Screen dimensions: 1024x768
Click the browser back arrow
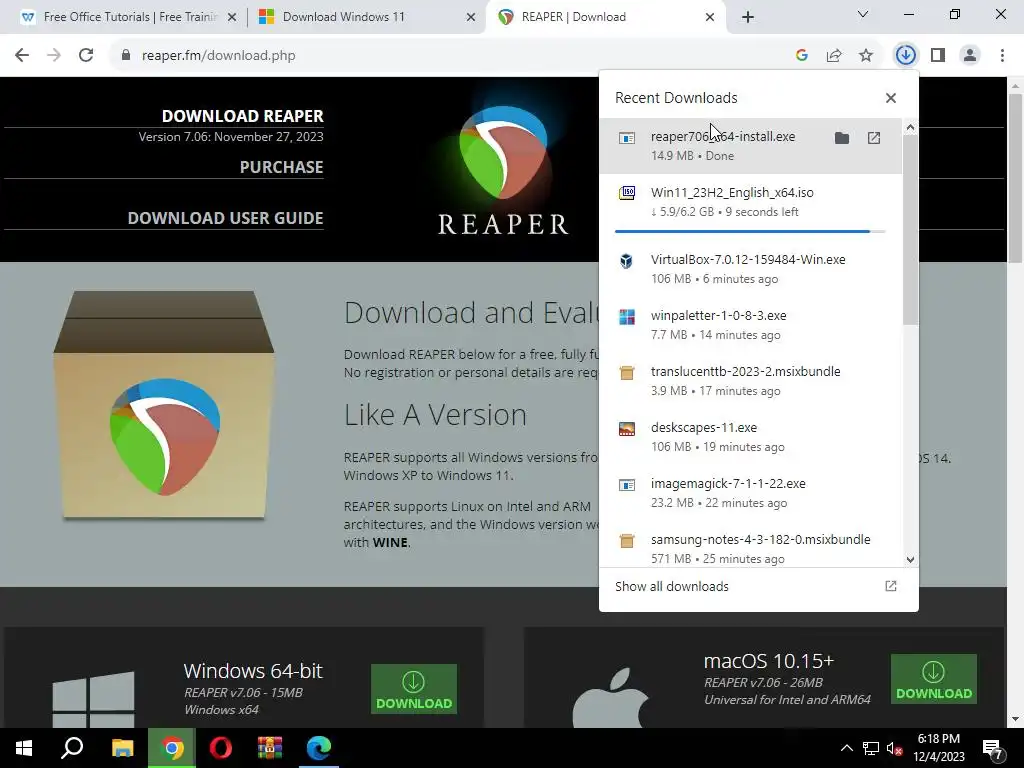pyautogui.click(x=22, y=56)
